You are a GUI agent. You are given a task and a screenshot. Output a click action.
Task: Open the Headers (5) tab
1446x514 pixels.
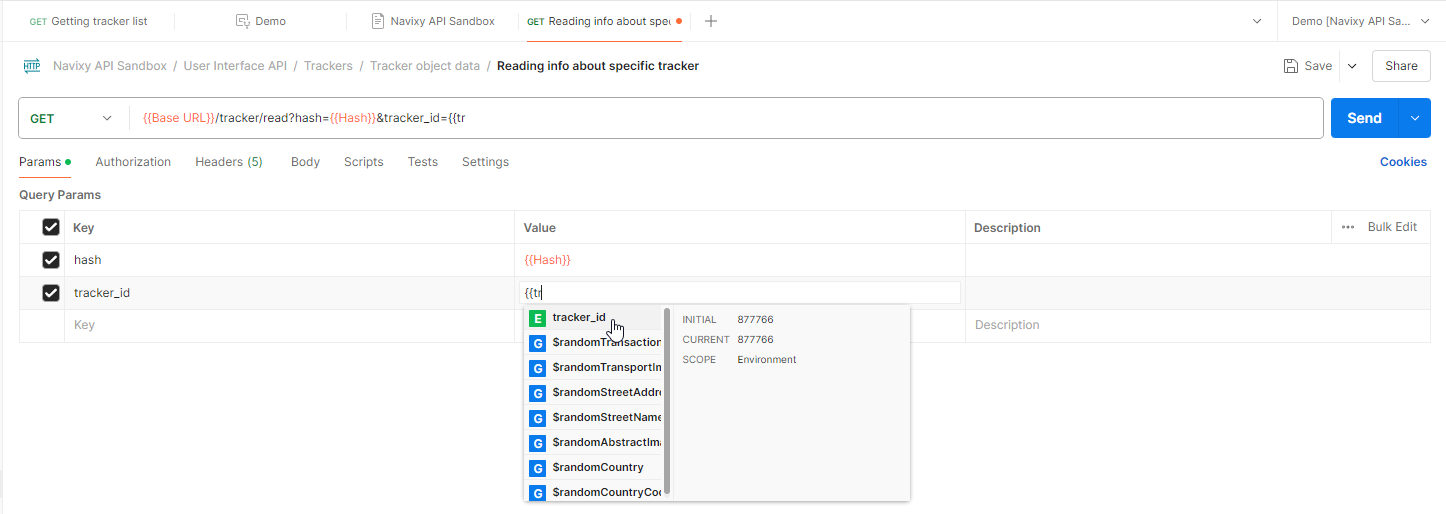tap(229, 162)
